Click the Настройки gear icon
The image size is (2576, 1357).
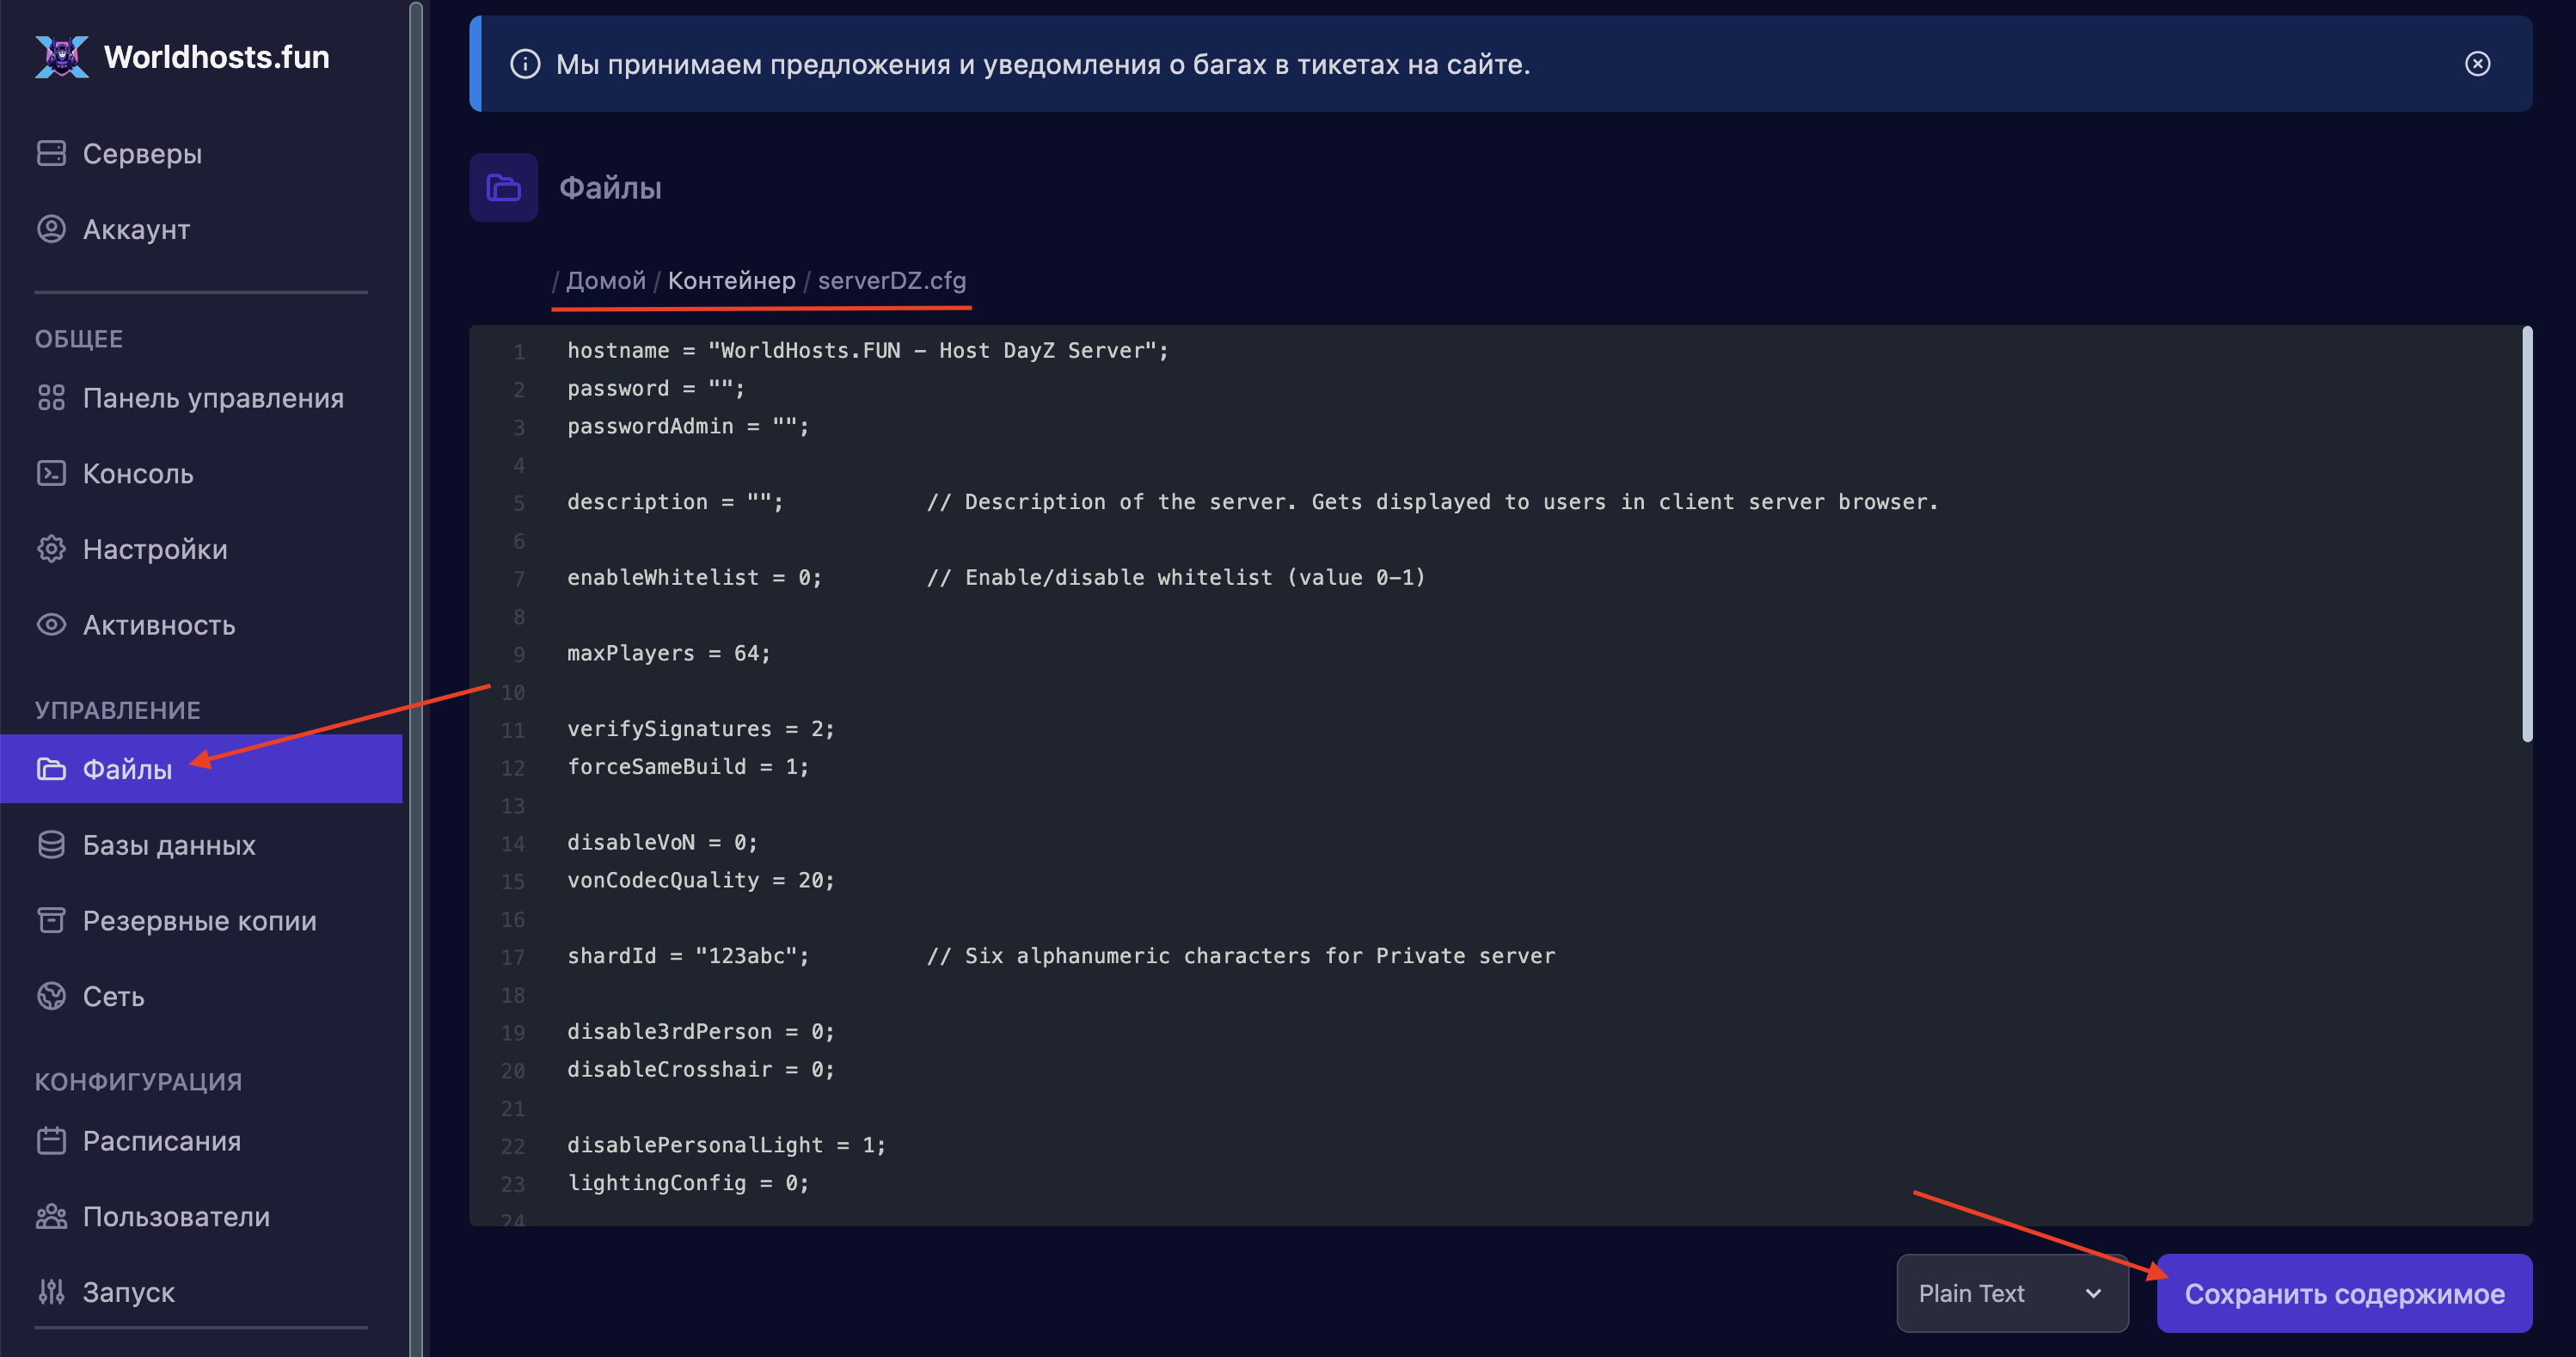51,549
